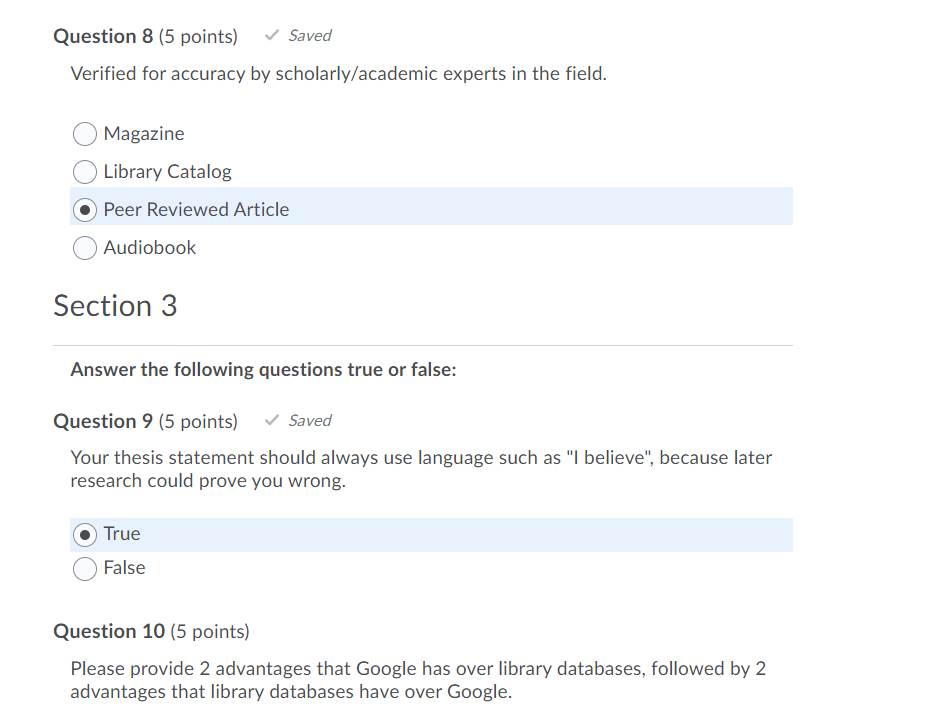Click the Magazine radio circle icon
The width and height of the screenshot is (928, 707).
(85, 134)
